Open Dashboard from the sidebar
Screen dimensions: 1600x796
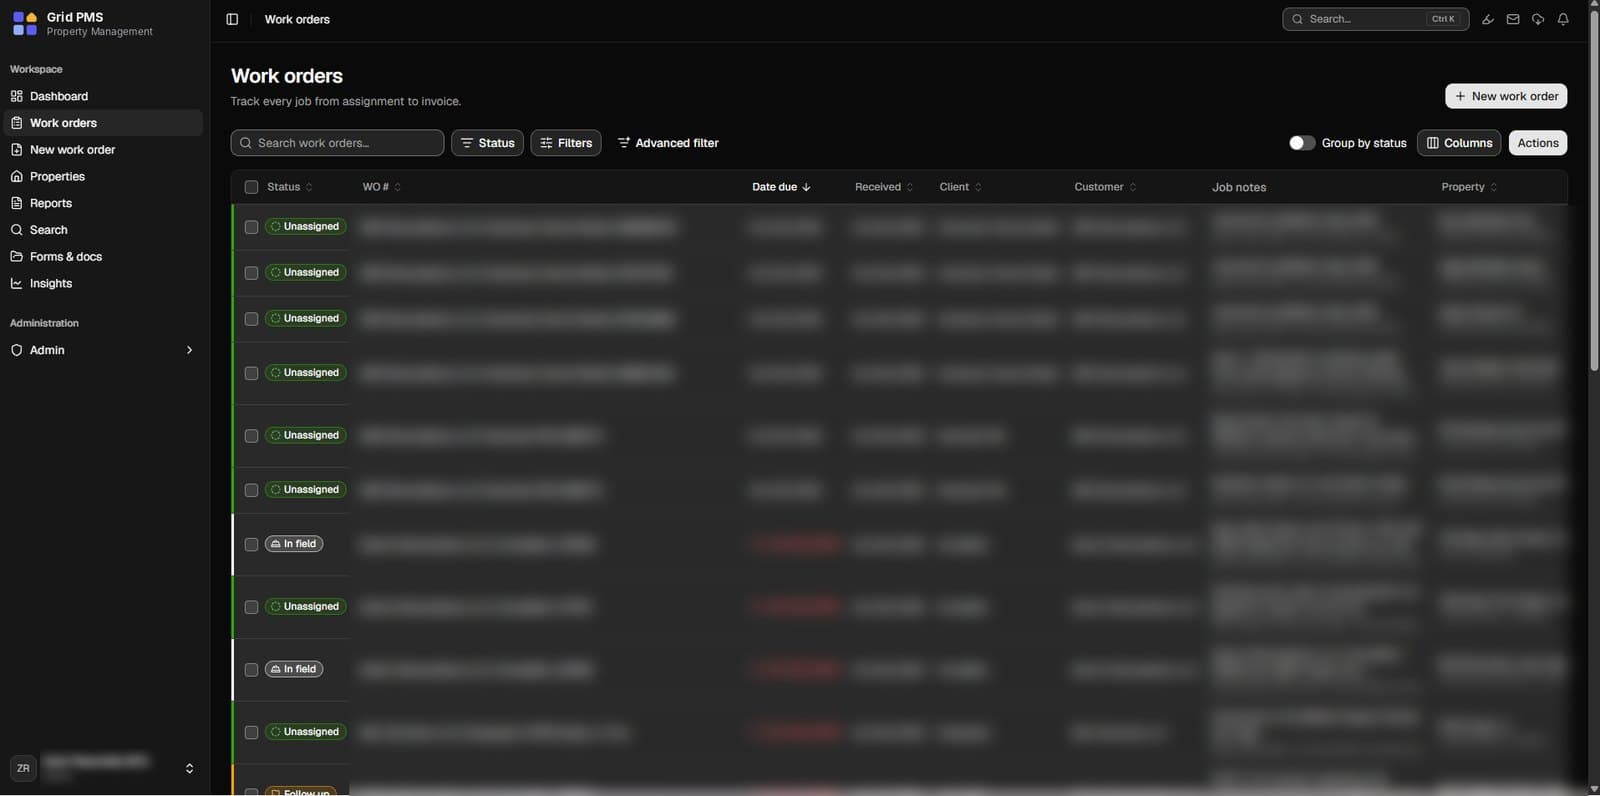103,96
